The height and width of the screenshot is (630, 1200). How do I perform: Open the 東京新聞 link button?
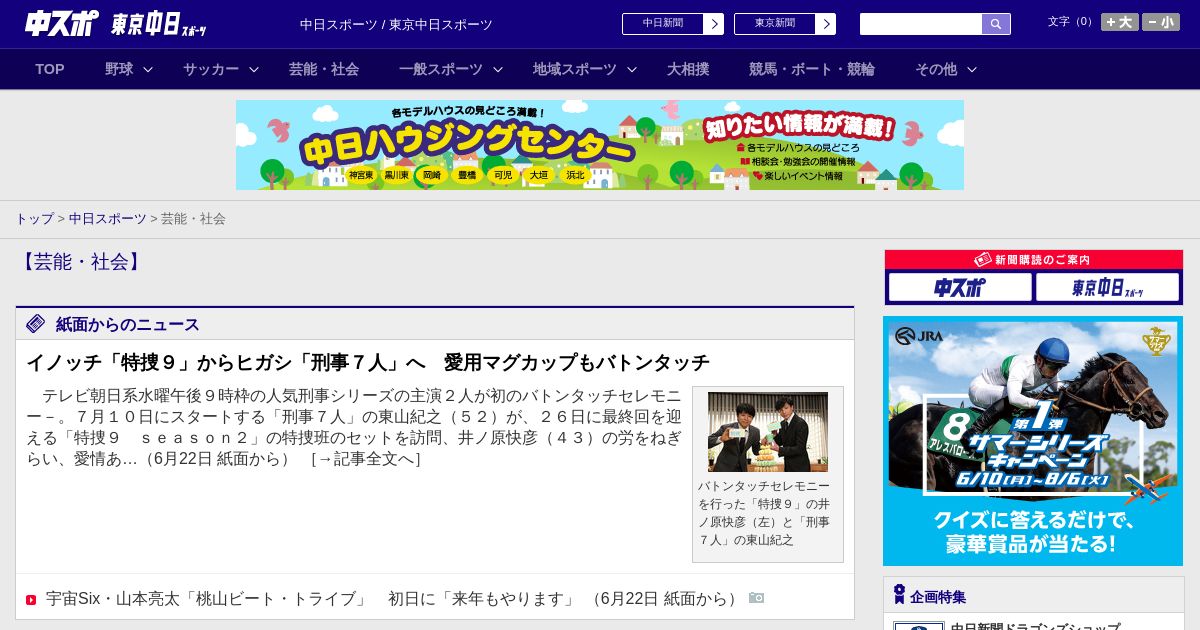(775, 24)
